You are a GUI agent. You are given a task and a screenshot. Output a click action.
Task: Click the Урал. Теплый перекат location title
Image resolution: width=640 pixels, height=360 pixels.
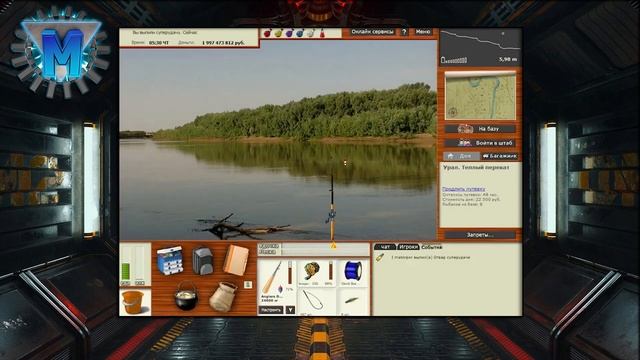click(x=476, y=167)
